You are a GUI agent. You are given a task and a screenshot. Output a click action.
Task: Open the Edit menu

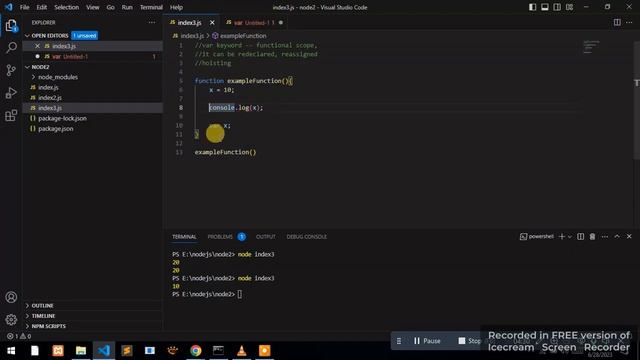coord(42,7)
